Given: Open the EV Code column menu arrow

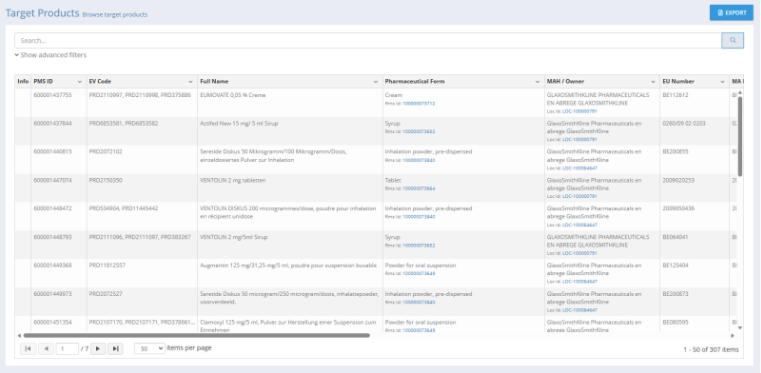Looking at the screenshot, I should [x=191, y=81].
